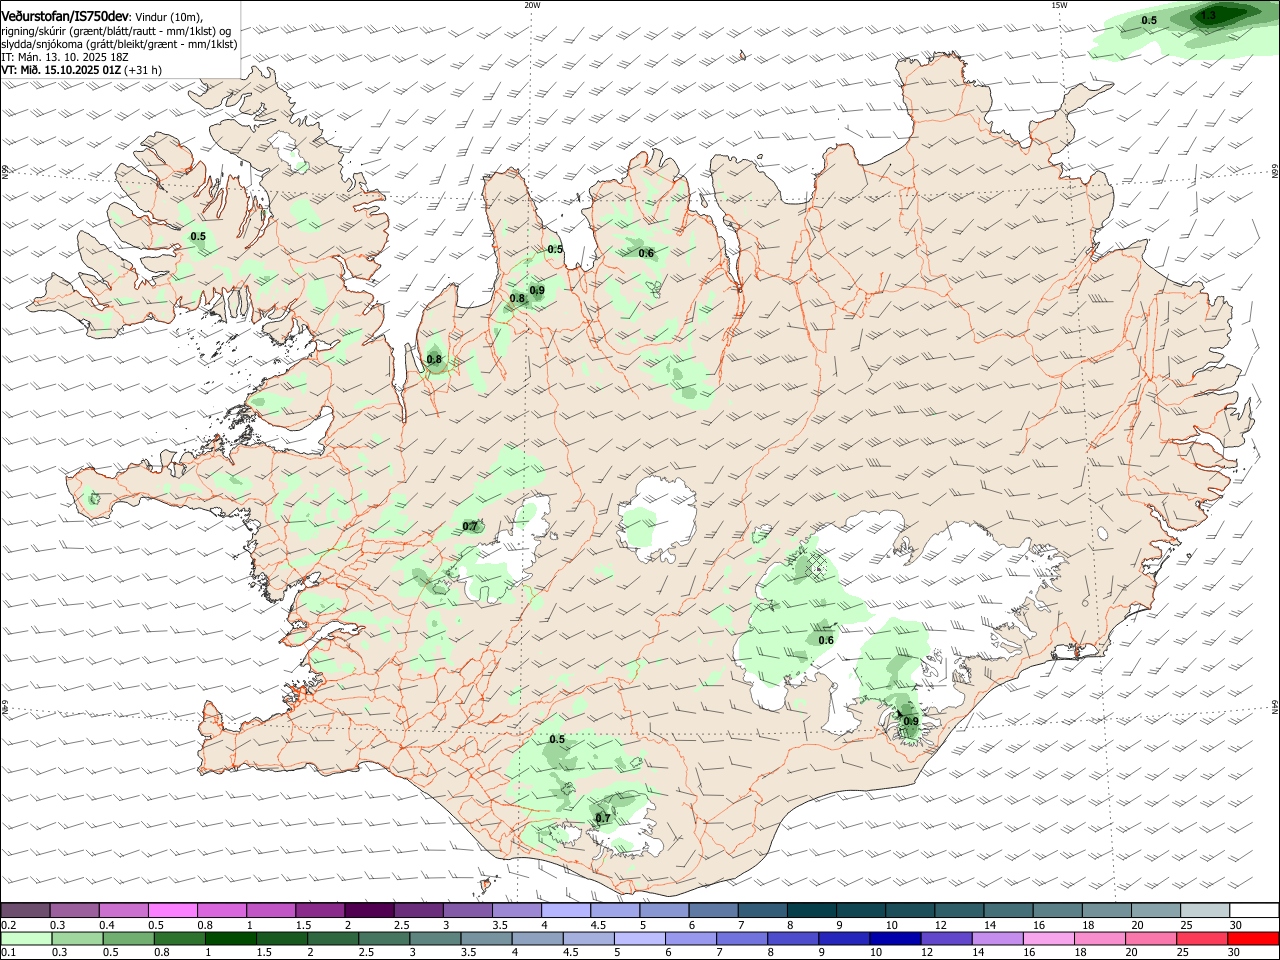Screen dimensions: 1280x960
Task: Click the deep navy 10–12 swatch, lower legend row
Action: coord(895,939)
